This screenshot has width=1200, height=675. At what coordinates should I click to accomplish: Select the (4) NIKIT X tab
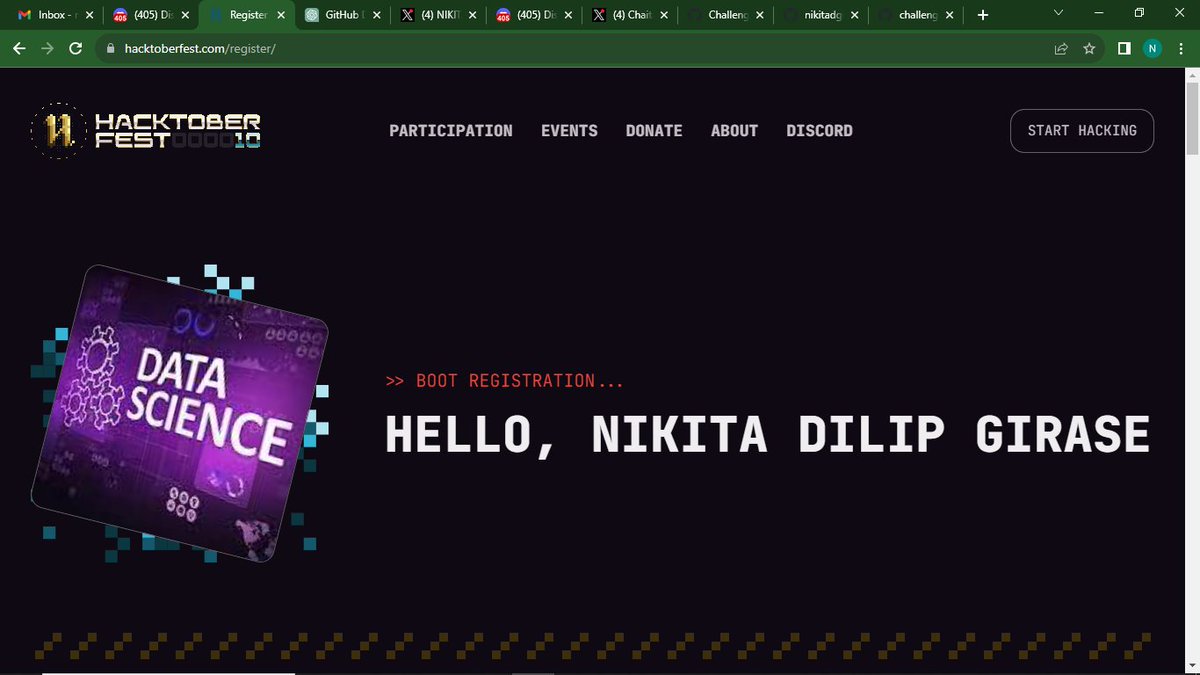click(x=439, y=15)
